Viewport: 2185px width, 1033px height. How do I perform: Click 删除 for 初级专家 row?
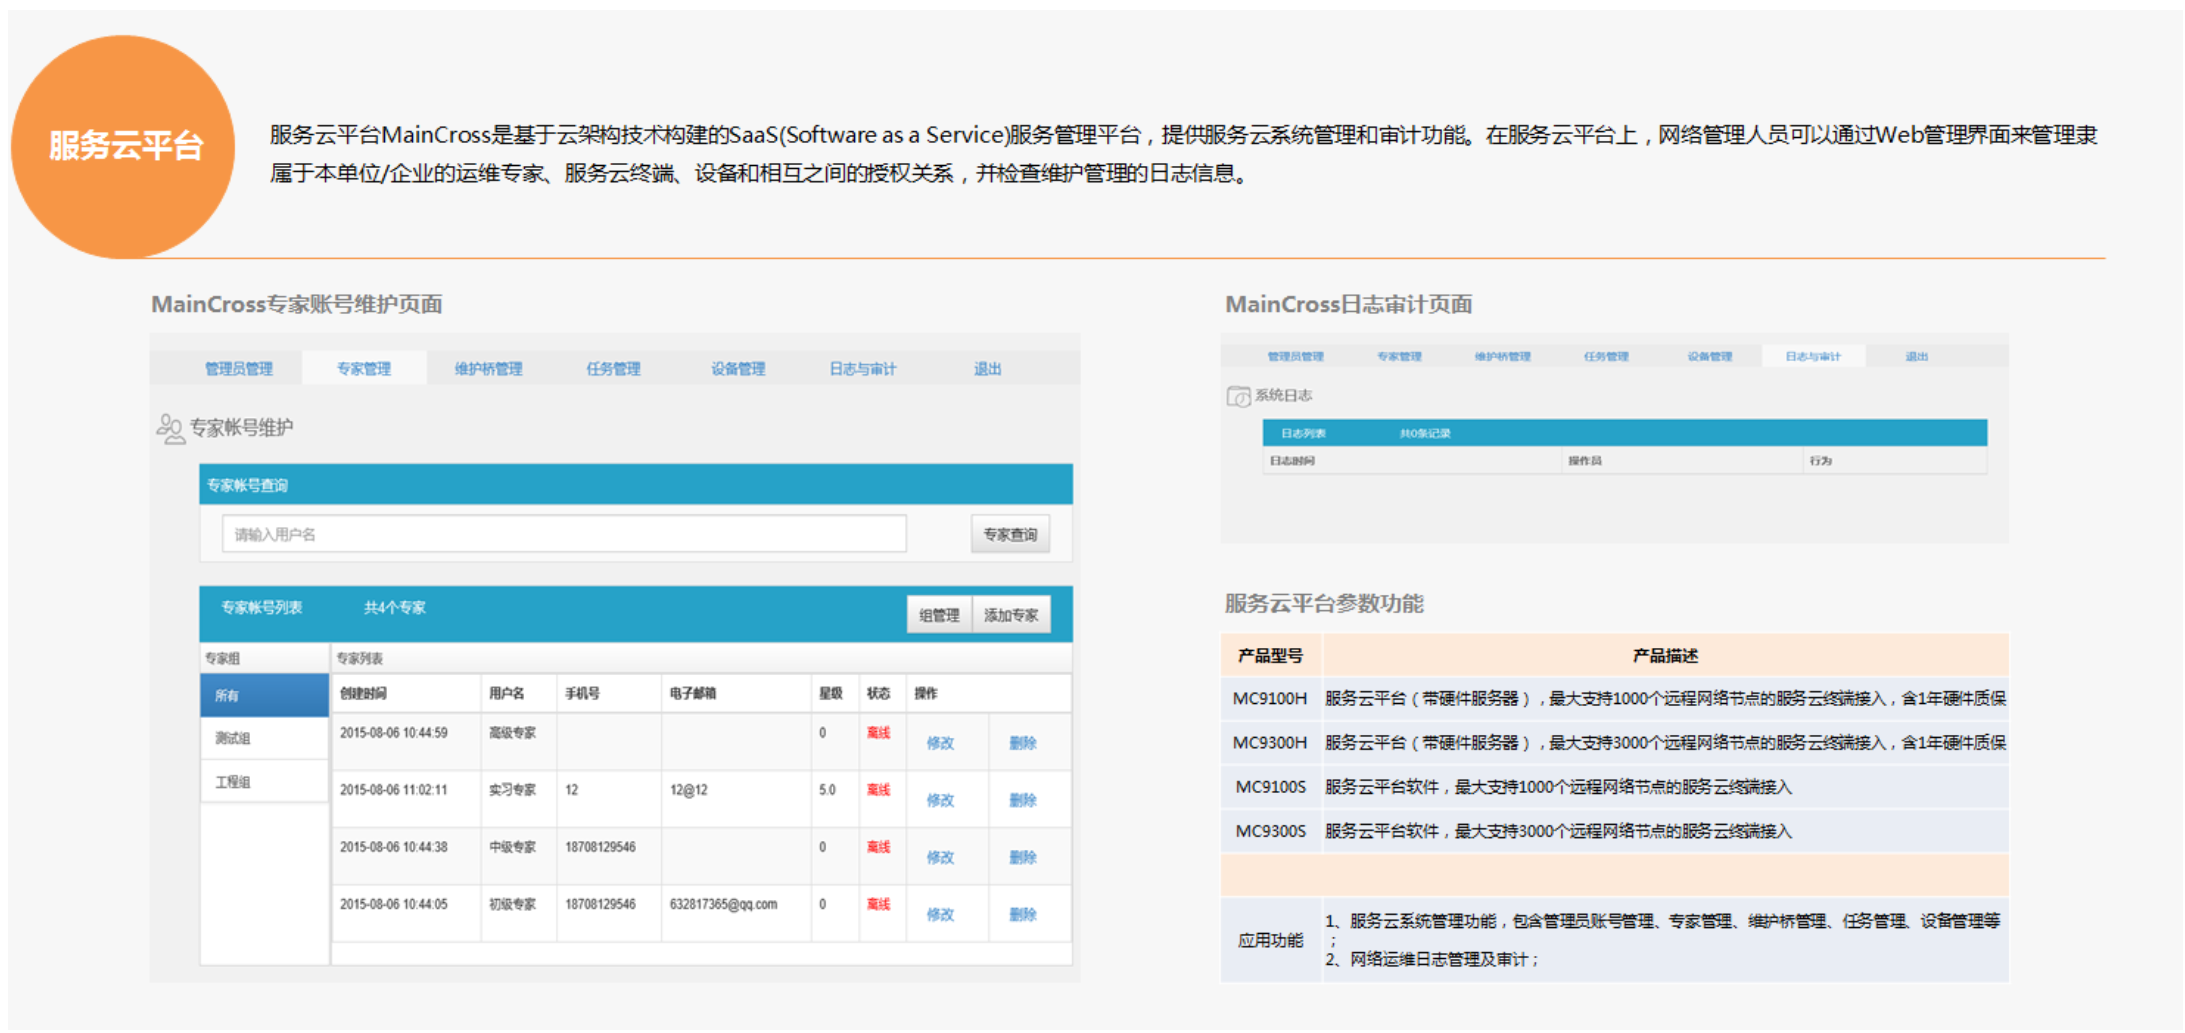click(x=1023, y=914)
